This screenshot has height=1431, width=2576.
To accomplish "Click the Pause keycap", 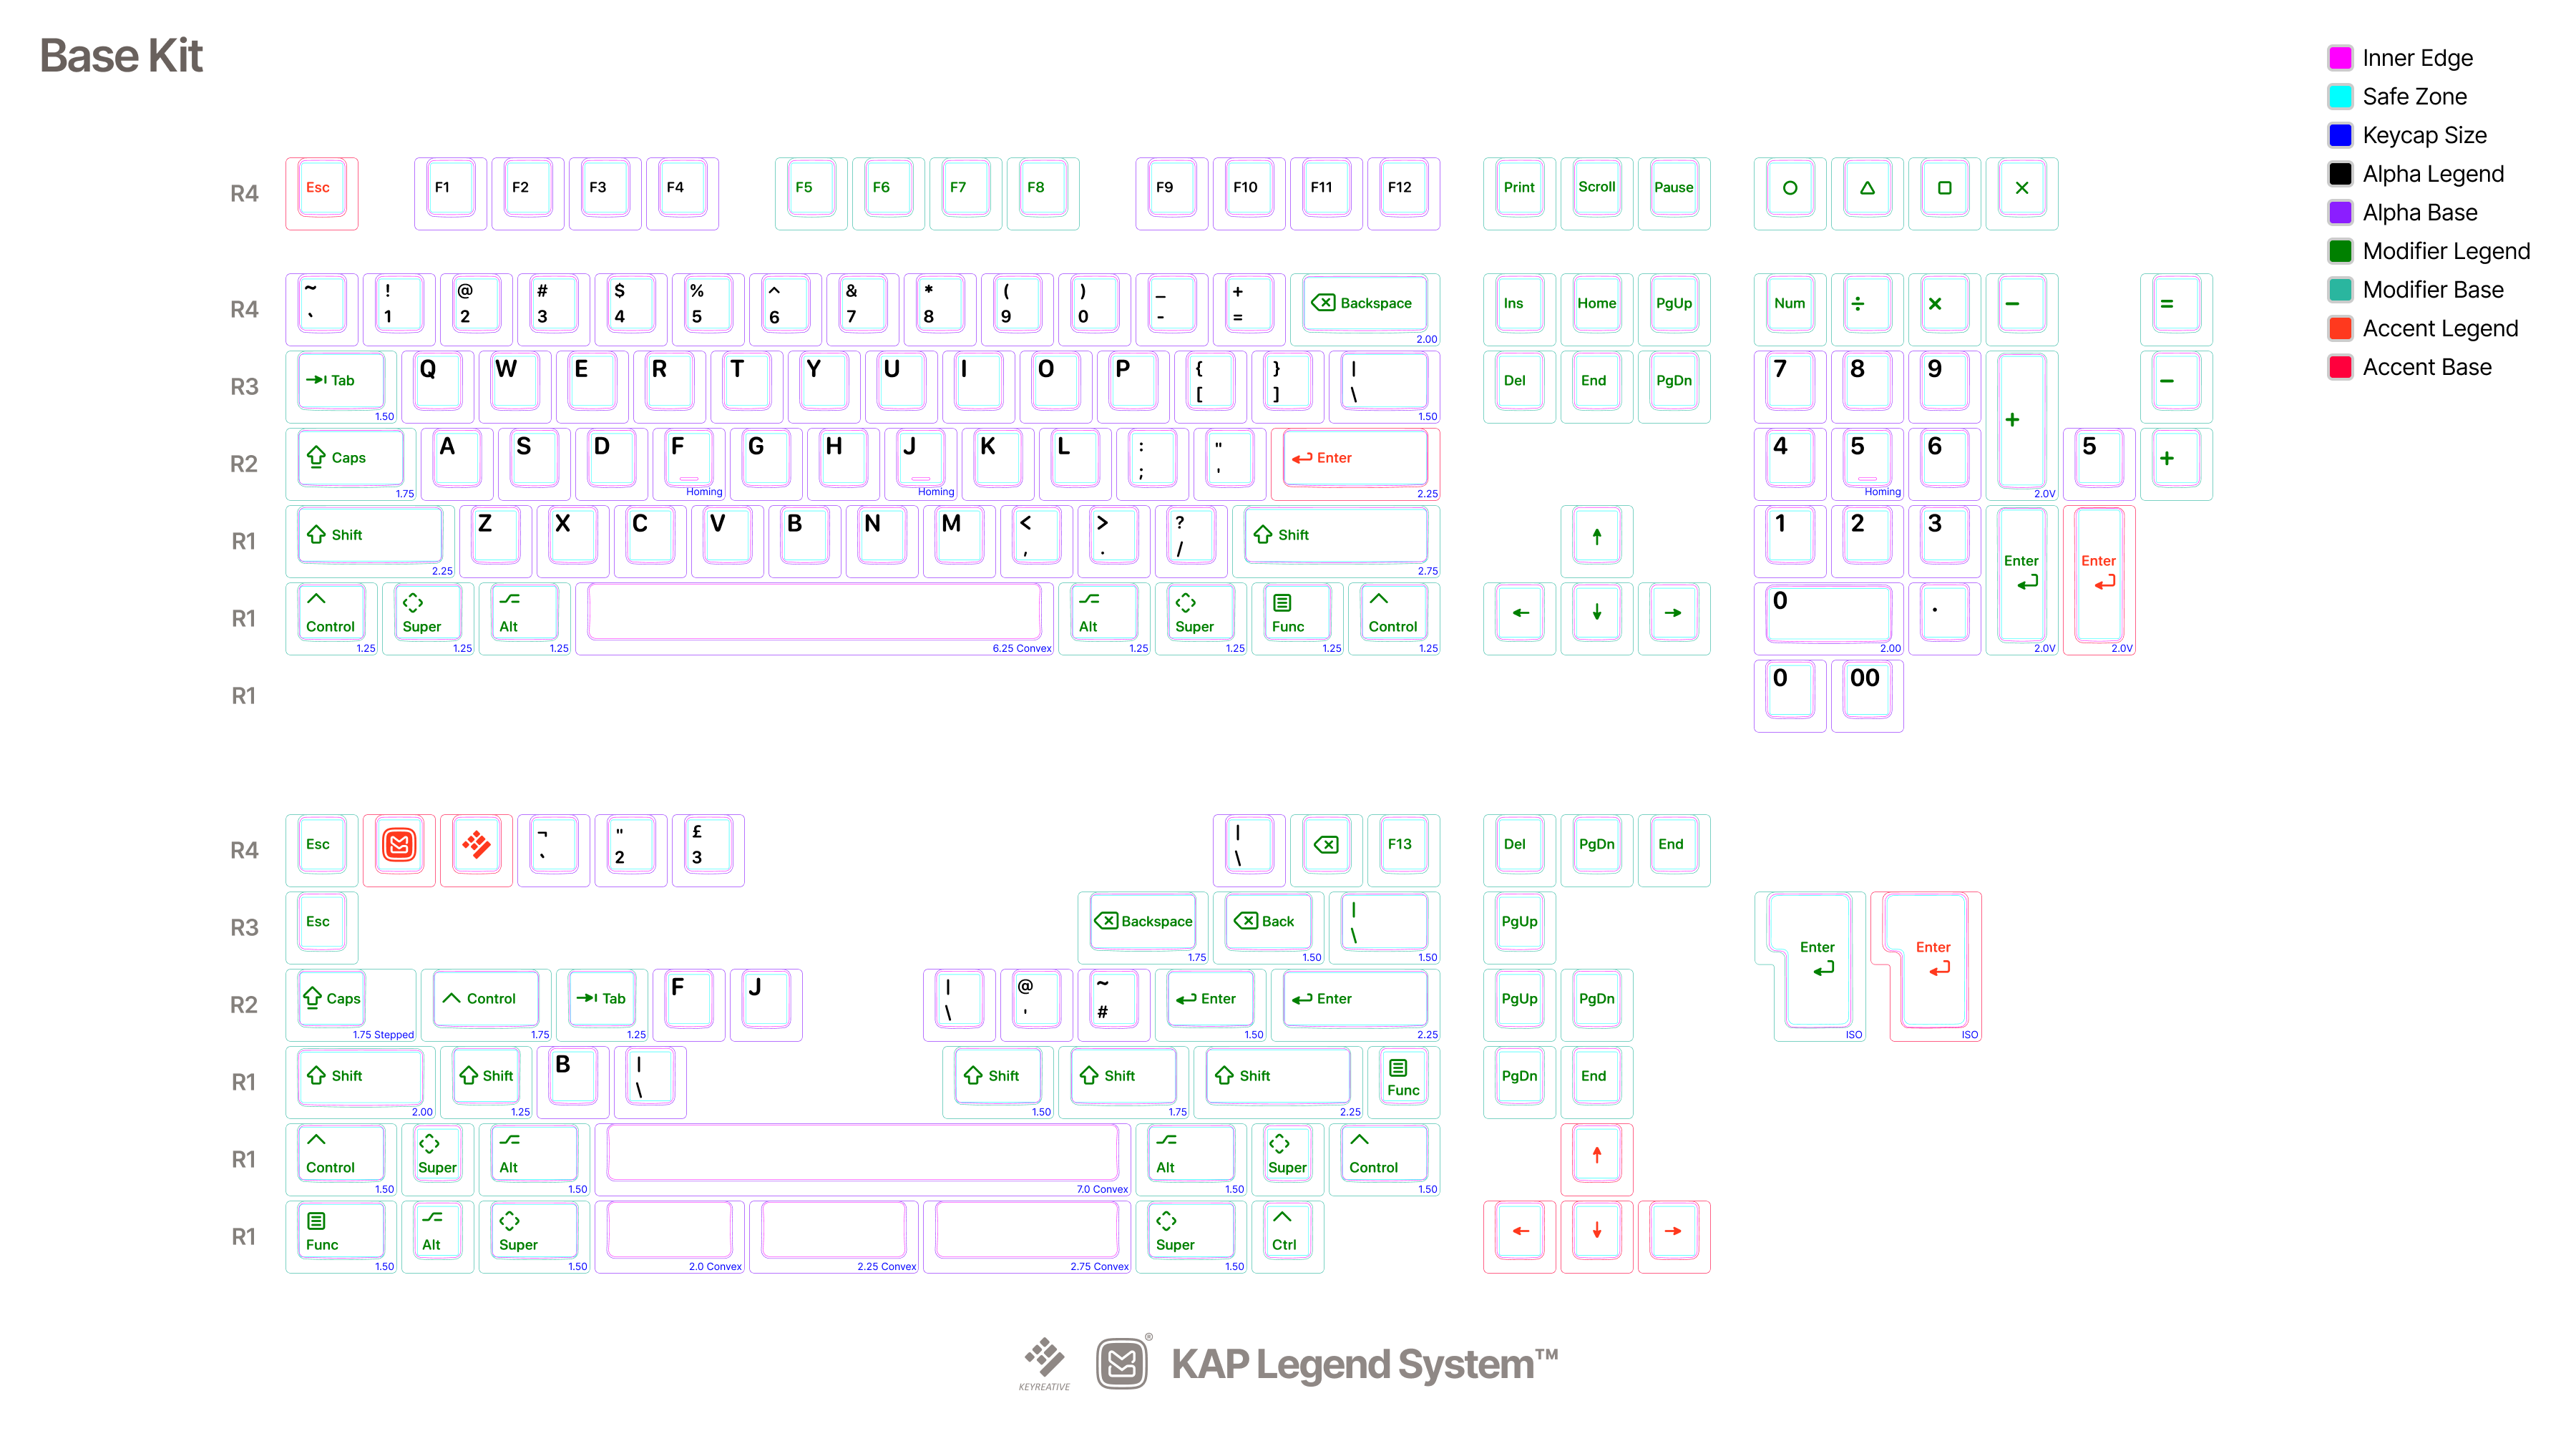I will pos(1674,193).
